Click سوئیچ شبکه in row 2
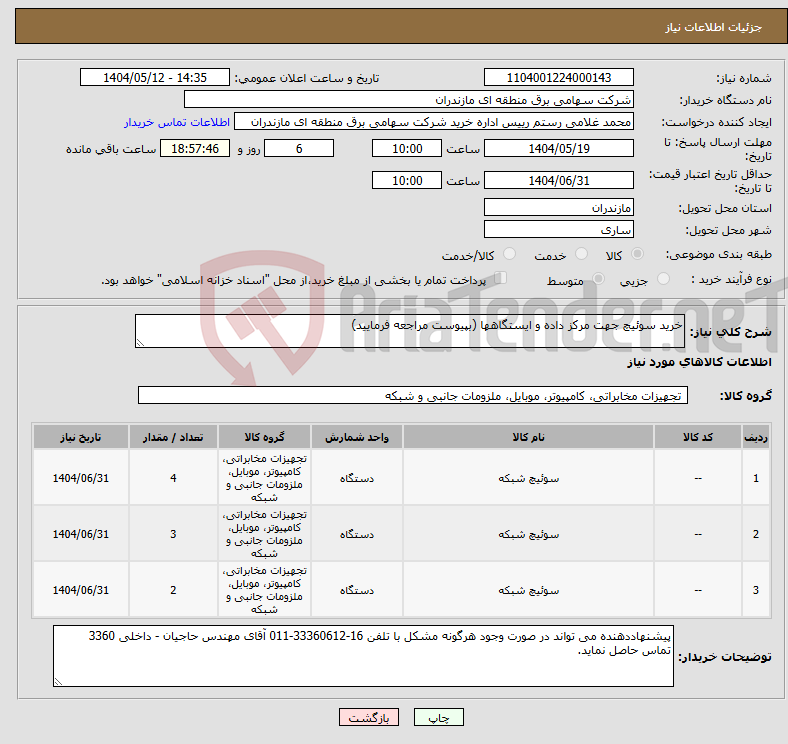788x744 pixels. tap(528, 534)
